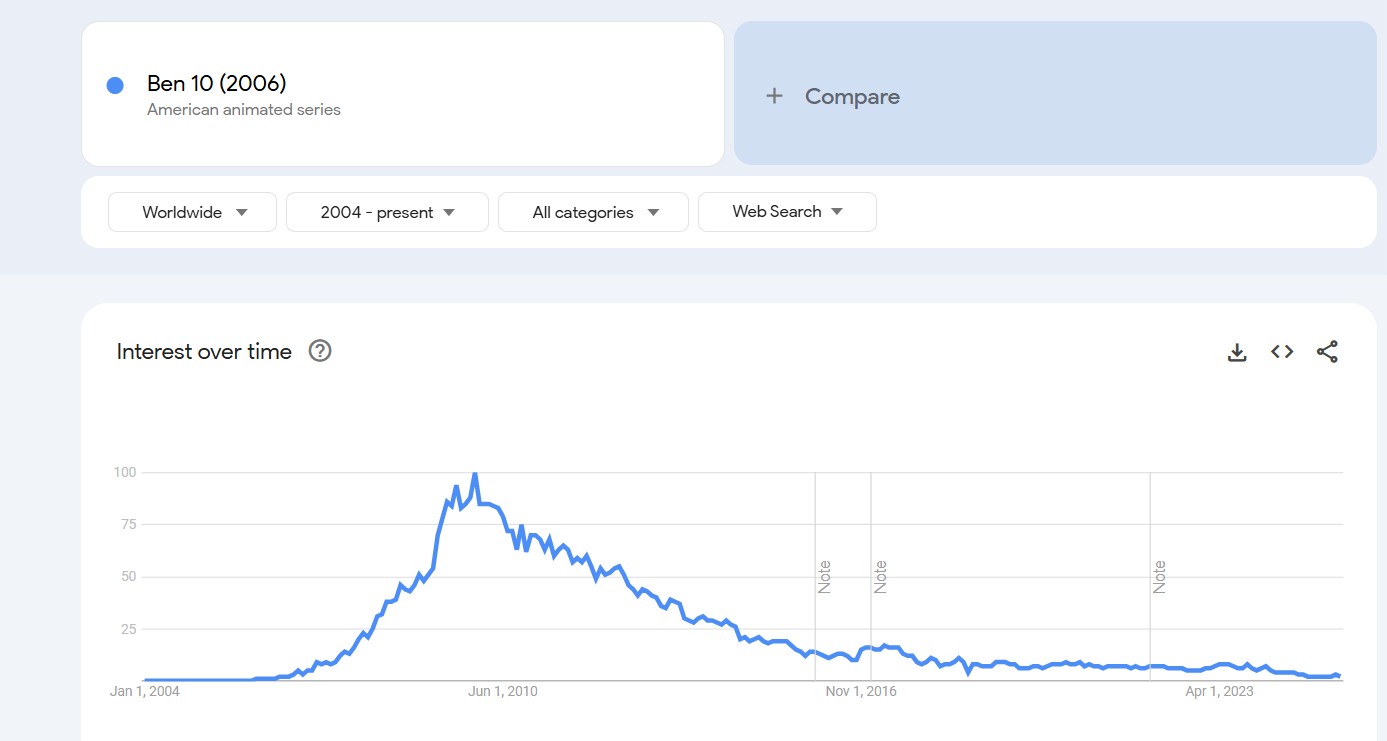The image size is (1387, 741).
Task: Click the Apr 1, 2023 axis date label
Action: coord(1219,691)
